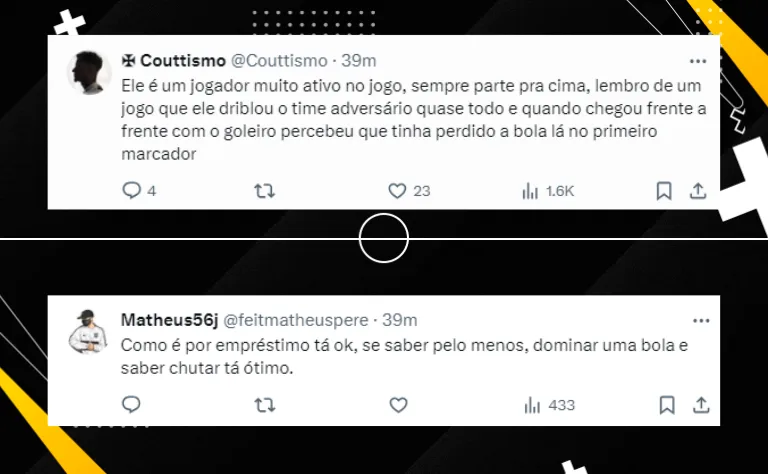Bookmark the Couttismo tweet
Viewport: 768px width, 474px height.
click(x=664, y=190)
